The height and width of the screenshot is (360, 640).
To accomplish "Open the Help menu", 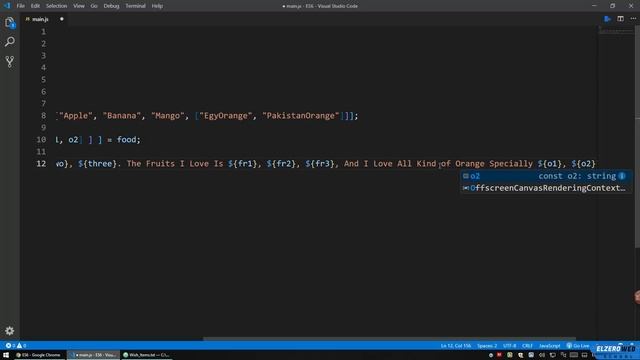I will 157,6.
